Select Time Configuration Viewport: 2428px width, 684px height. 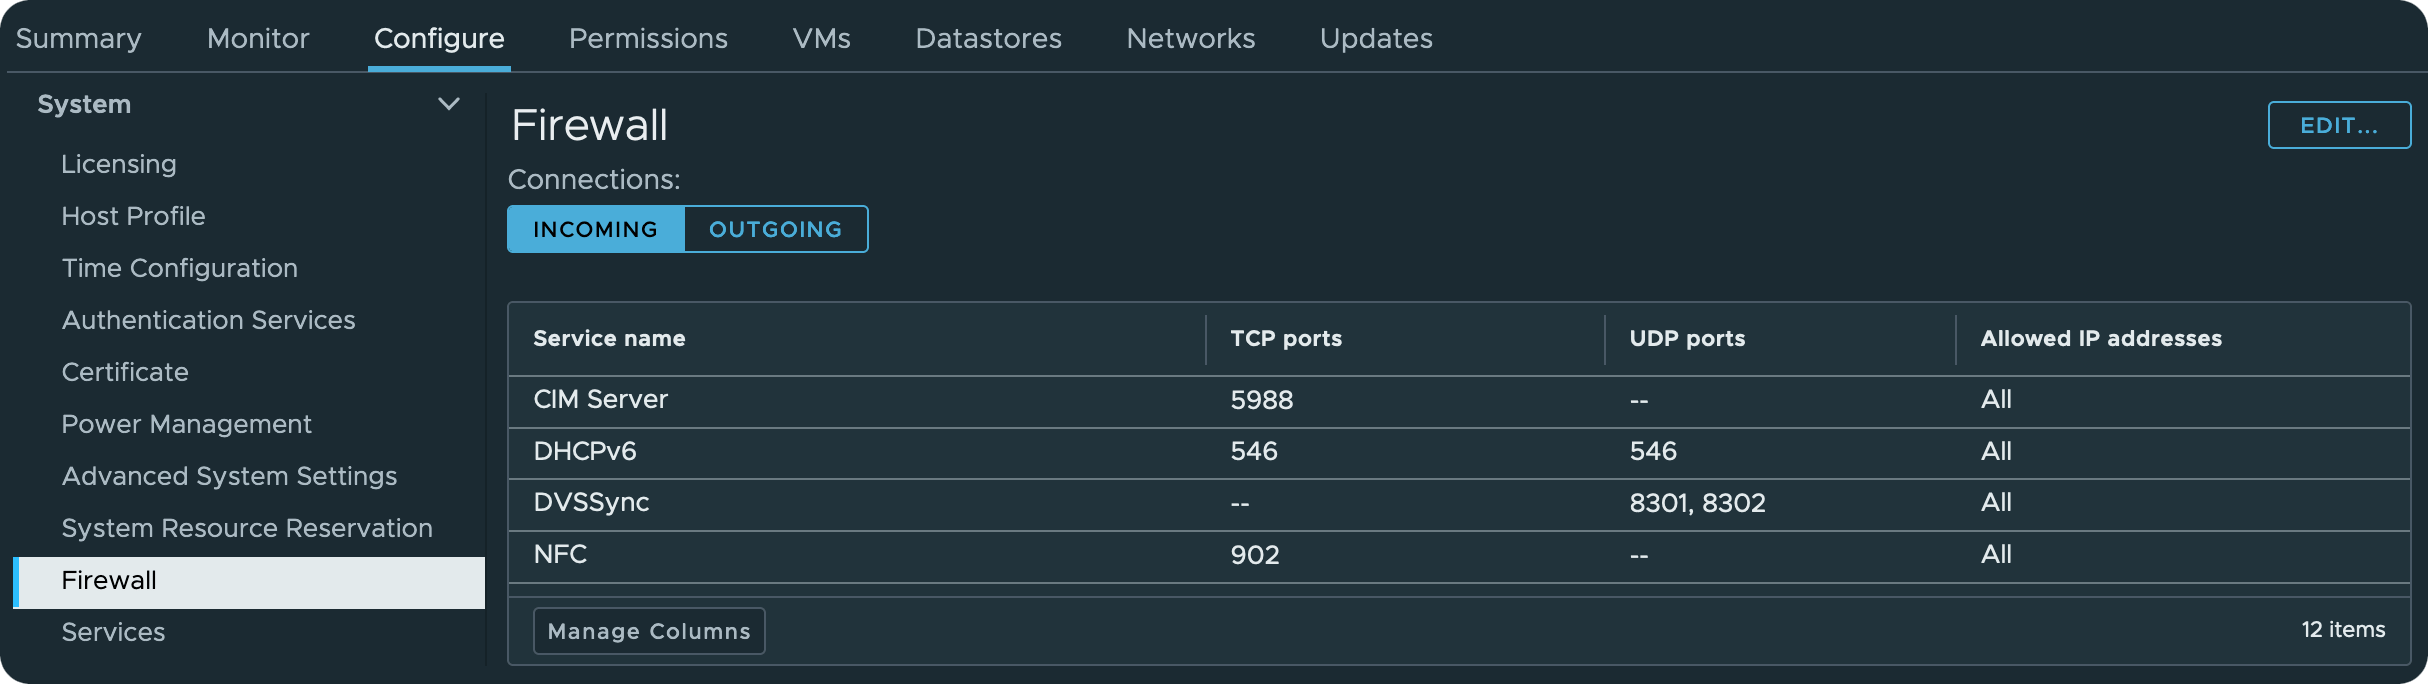click(180, 268)
